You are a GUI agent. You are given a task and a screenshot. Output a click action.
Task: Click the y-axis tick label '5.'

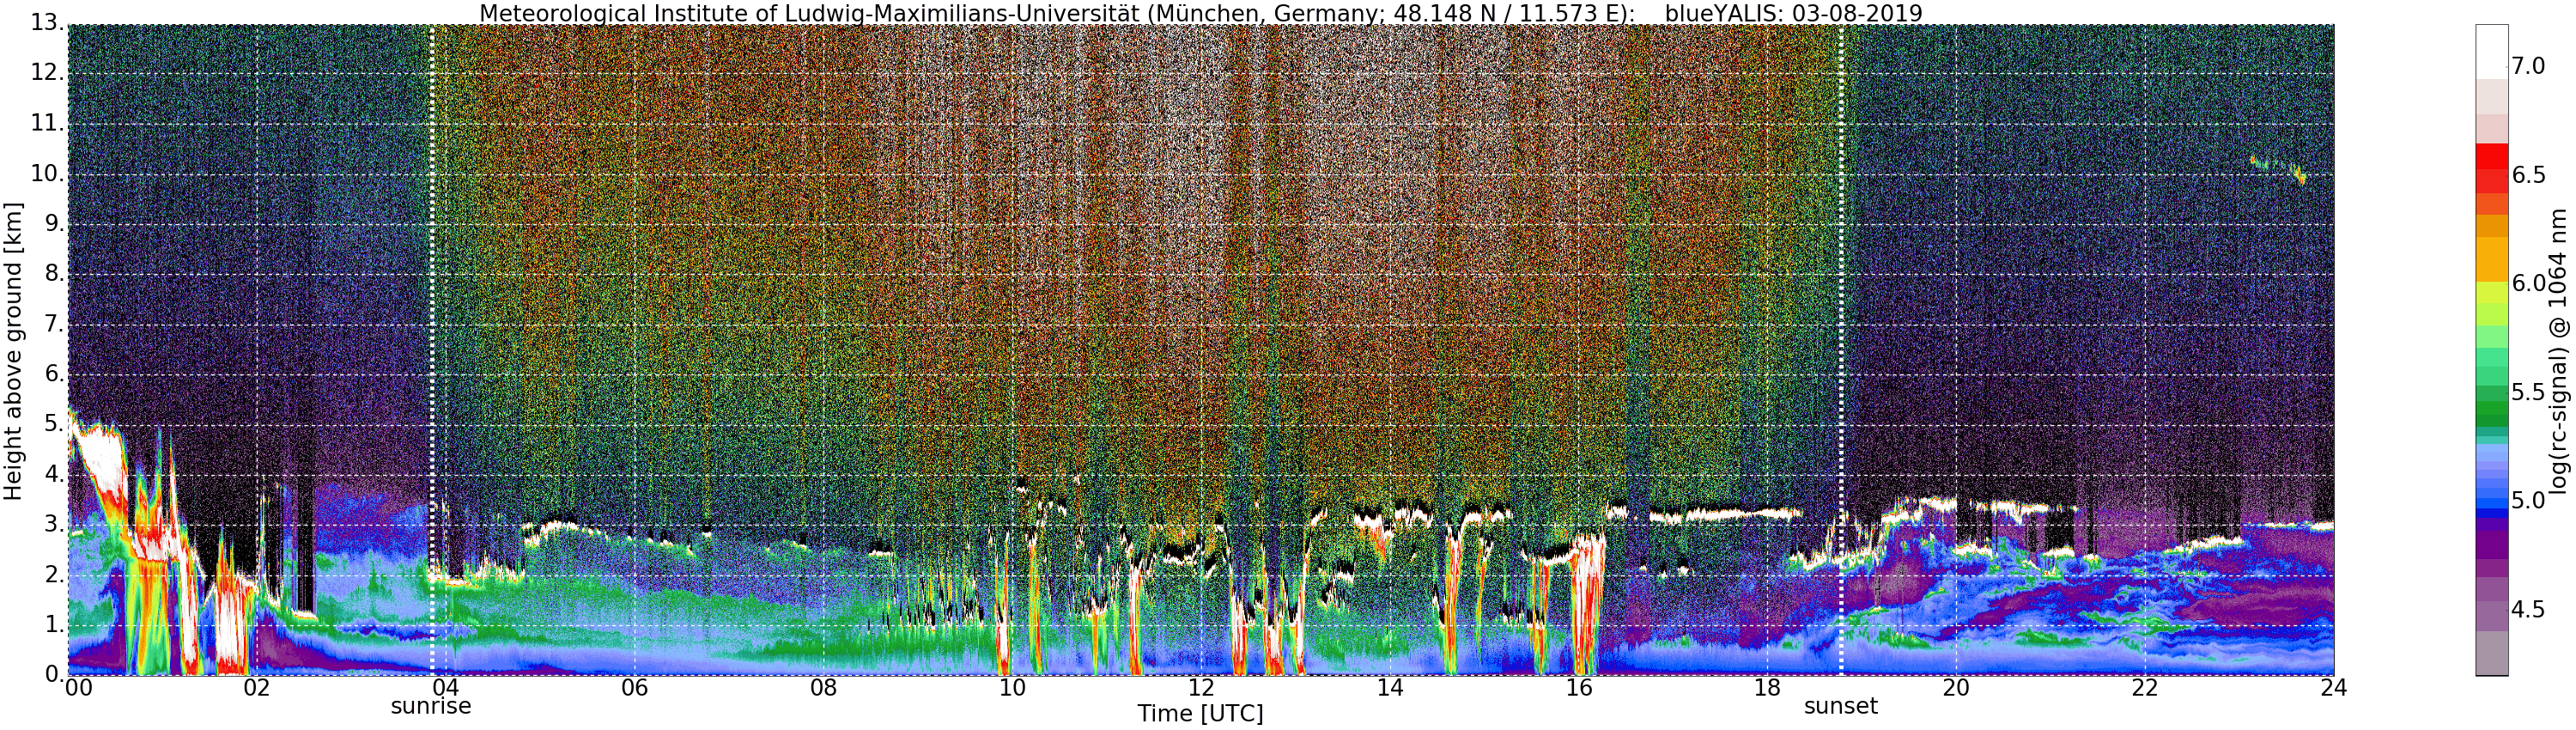click(54, 424)
